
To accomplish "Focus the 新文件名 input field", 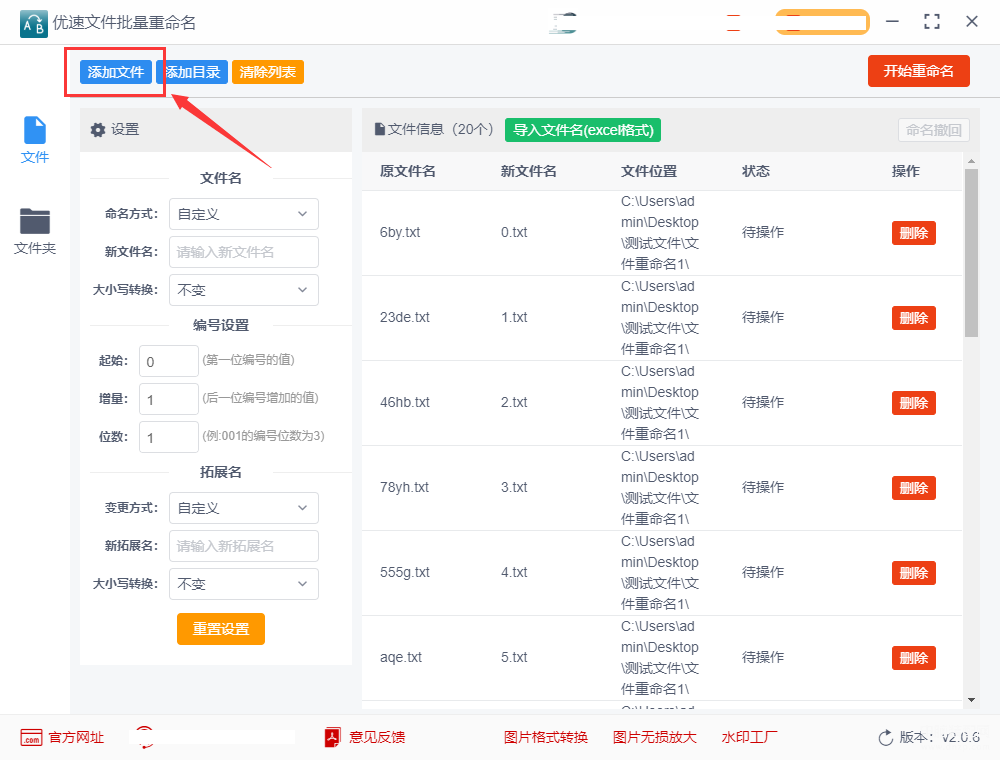I will pos(244,252).
